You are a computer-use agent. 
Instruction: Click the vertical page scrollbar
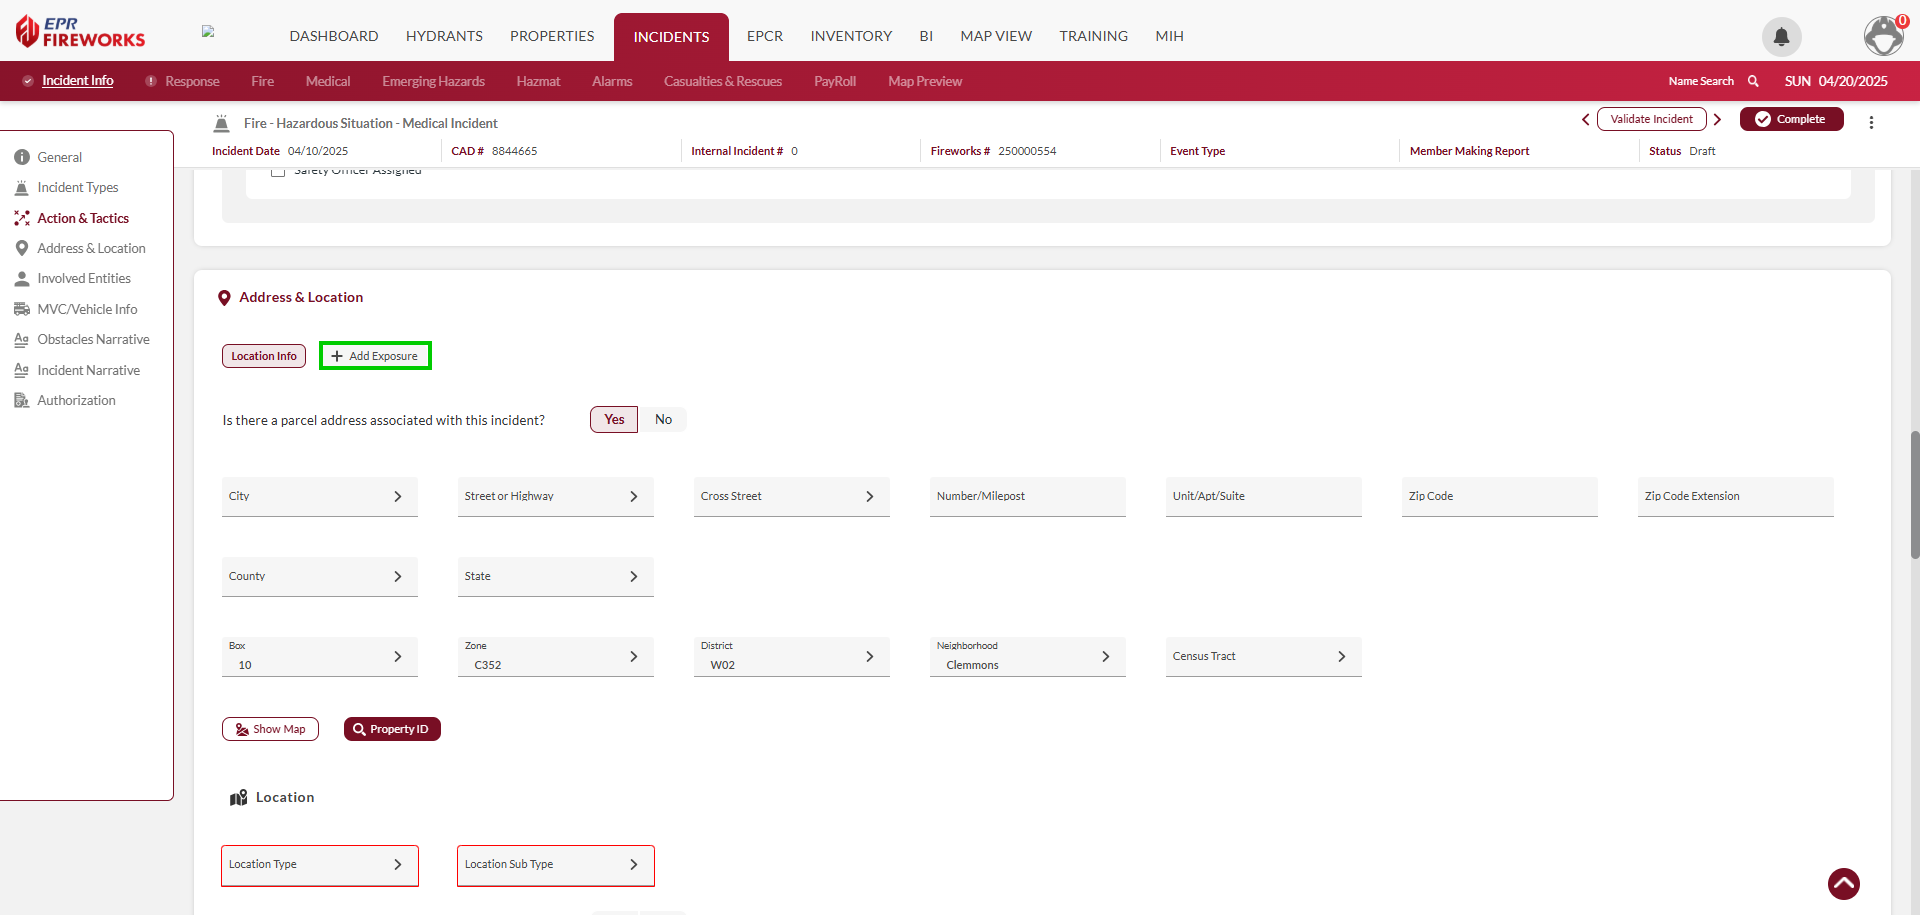(x=1914, y=495)
